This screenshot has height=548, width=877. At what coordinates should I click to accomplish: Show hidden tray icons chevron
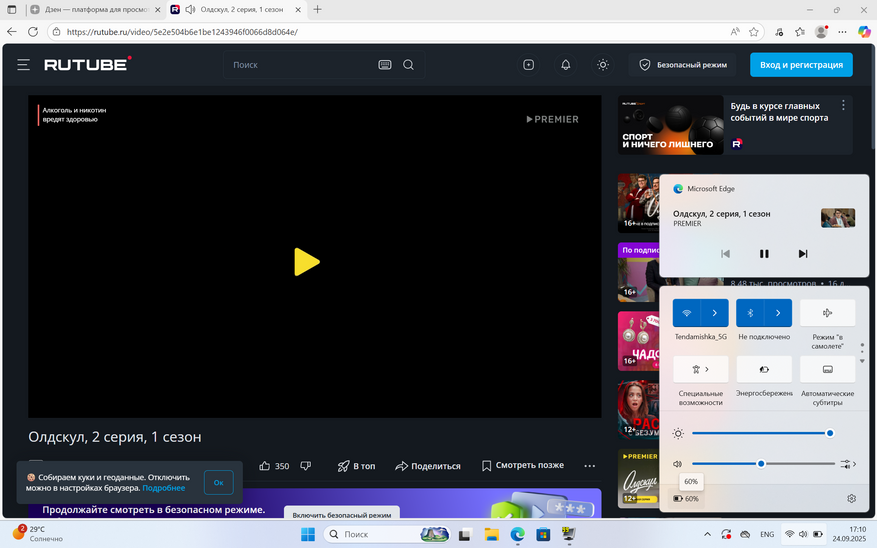(x=707, y=534)
